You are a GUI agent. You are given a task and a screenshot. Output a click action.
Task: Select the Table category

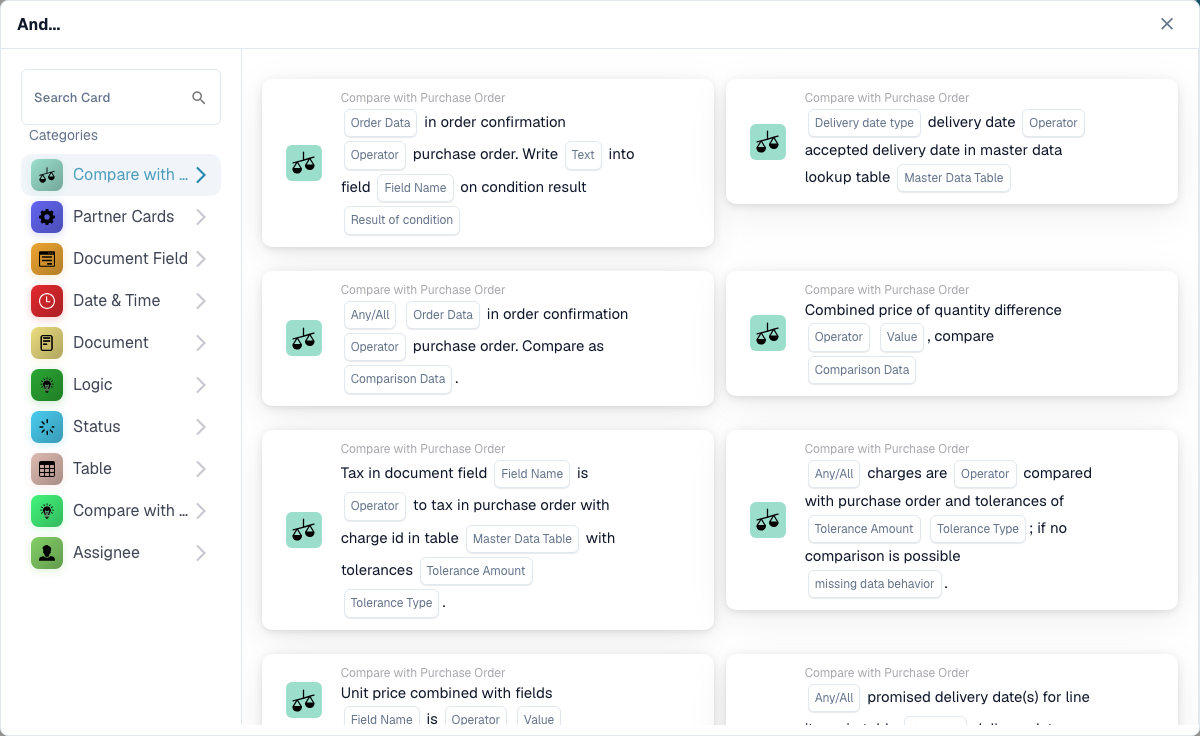coord(121,469)
